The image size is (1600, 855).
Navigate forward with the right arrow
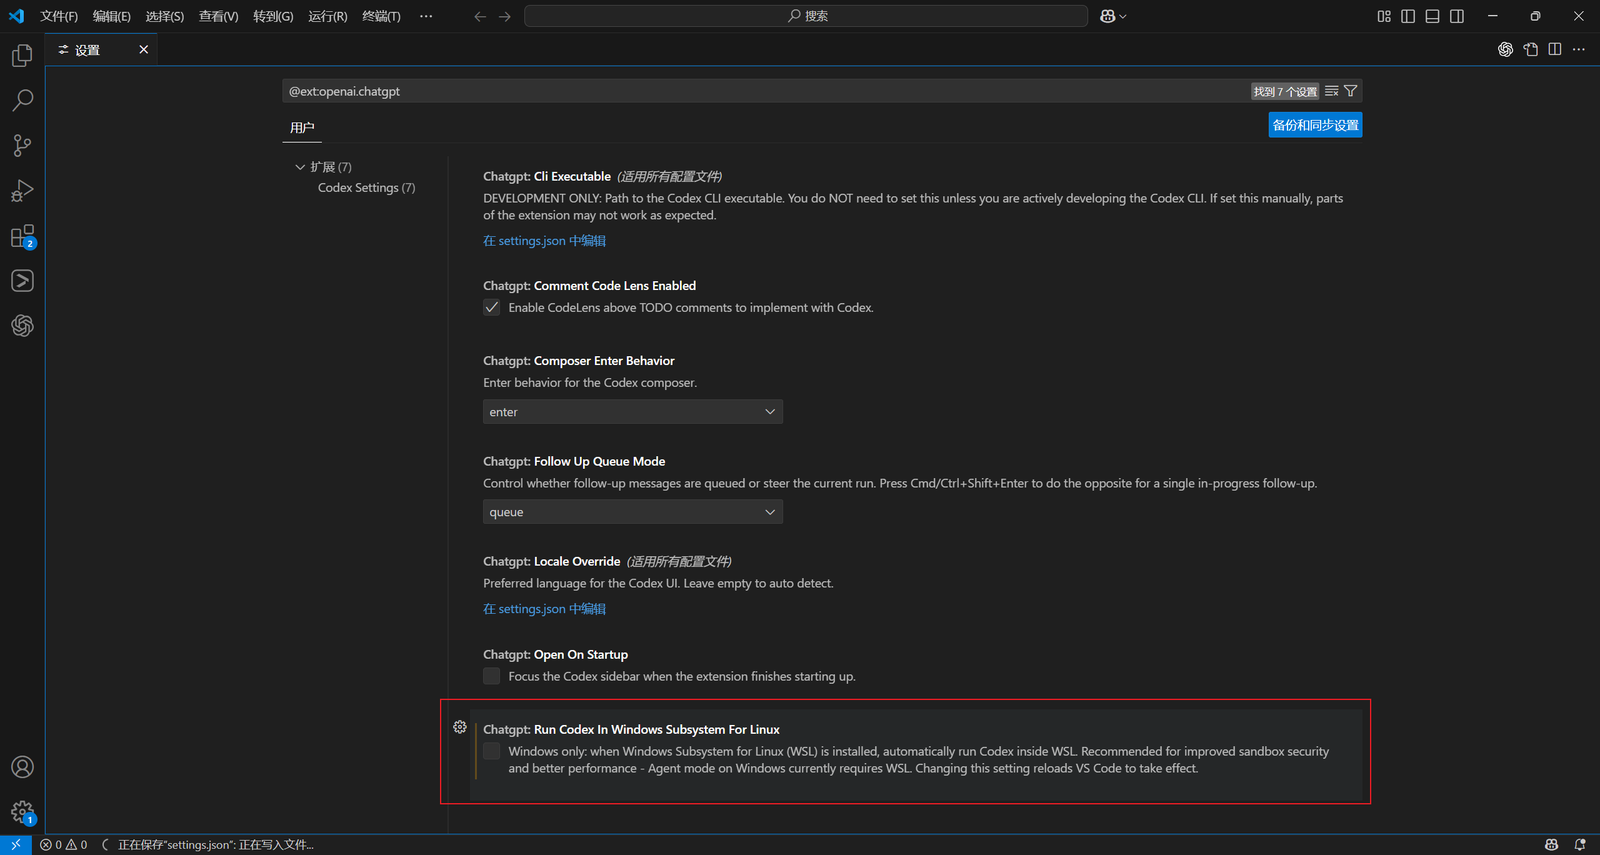pyautogui.click(x=505, y=16)
